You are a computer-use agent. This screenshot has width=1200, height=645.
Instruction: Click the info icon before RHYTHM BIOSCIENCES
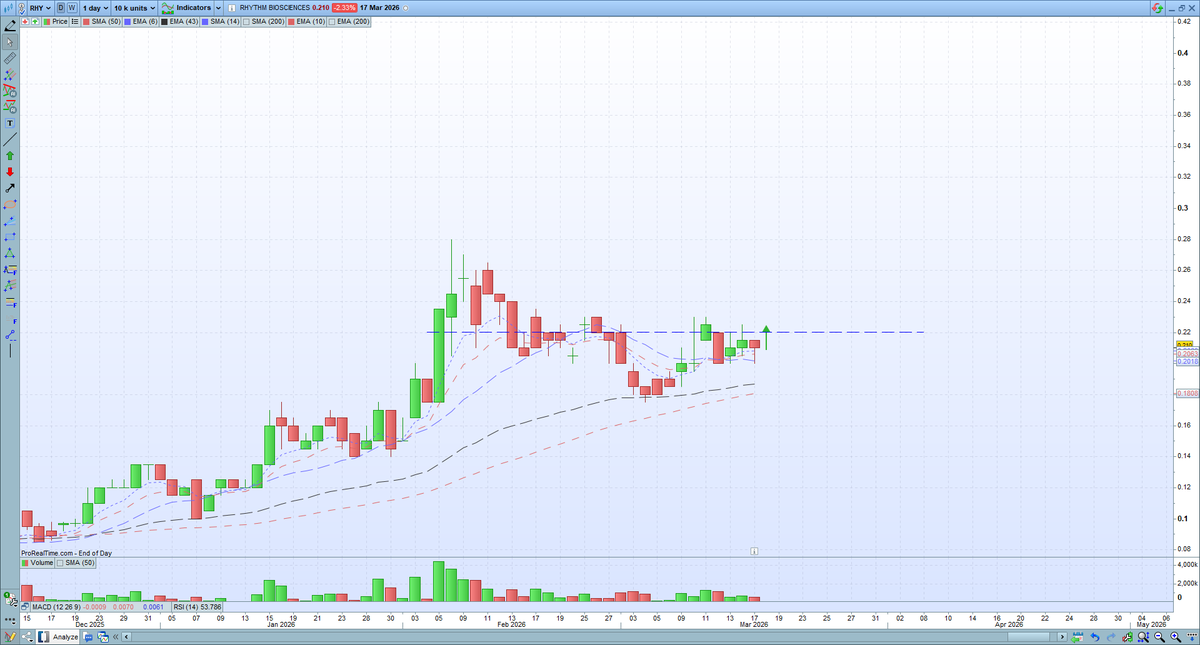[232, 8]
